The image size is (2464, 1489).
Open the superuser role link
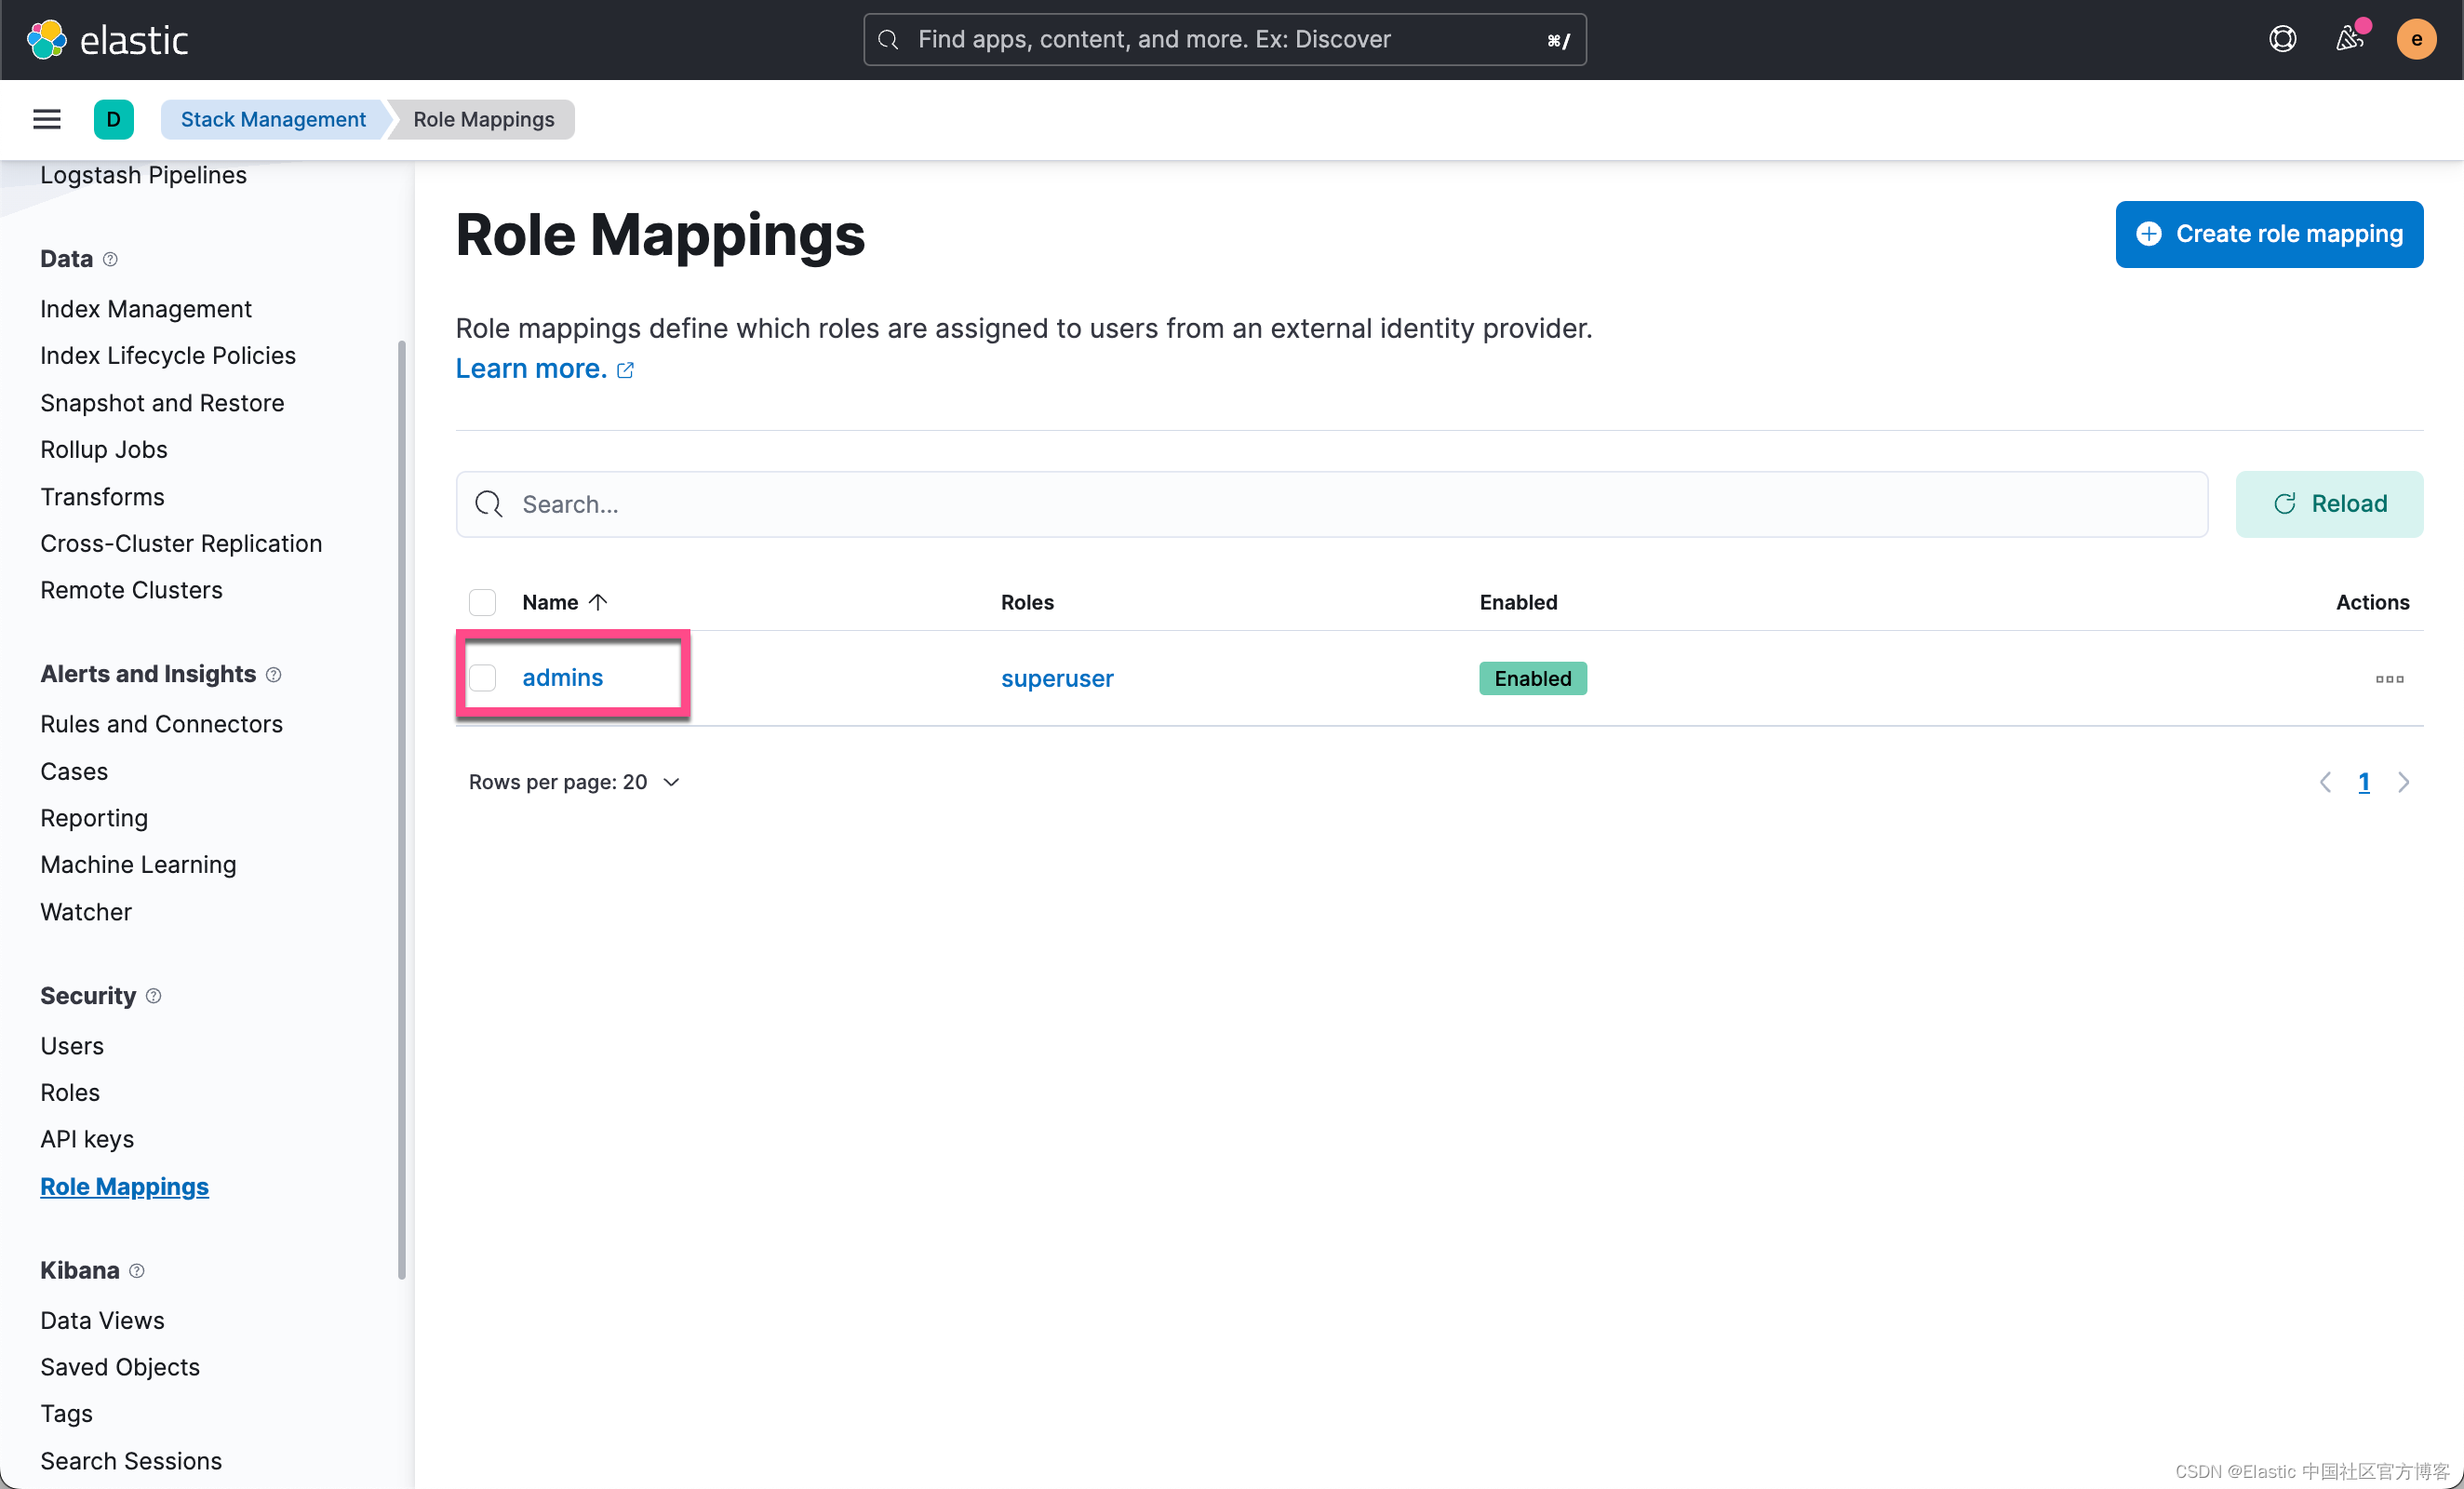tap(1056, 679)
